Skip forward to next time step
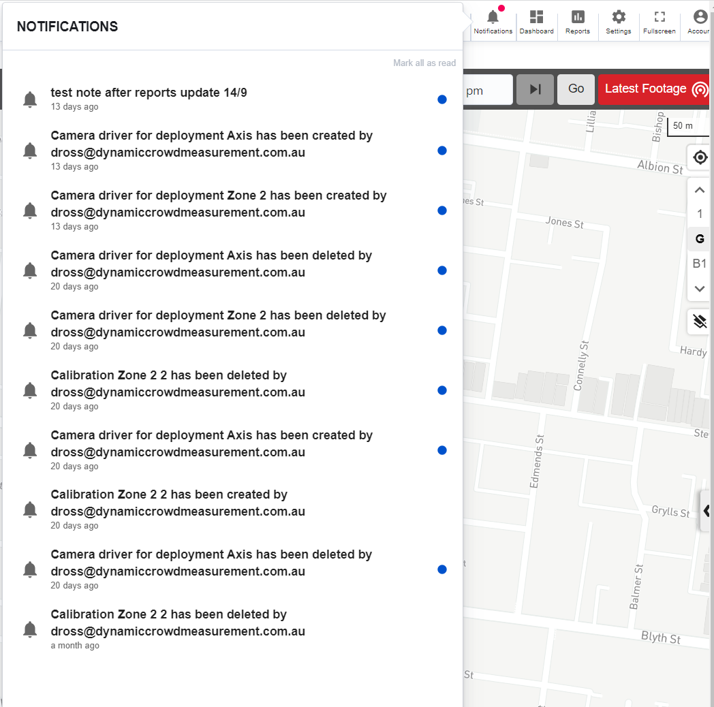 (535, 89)
